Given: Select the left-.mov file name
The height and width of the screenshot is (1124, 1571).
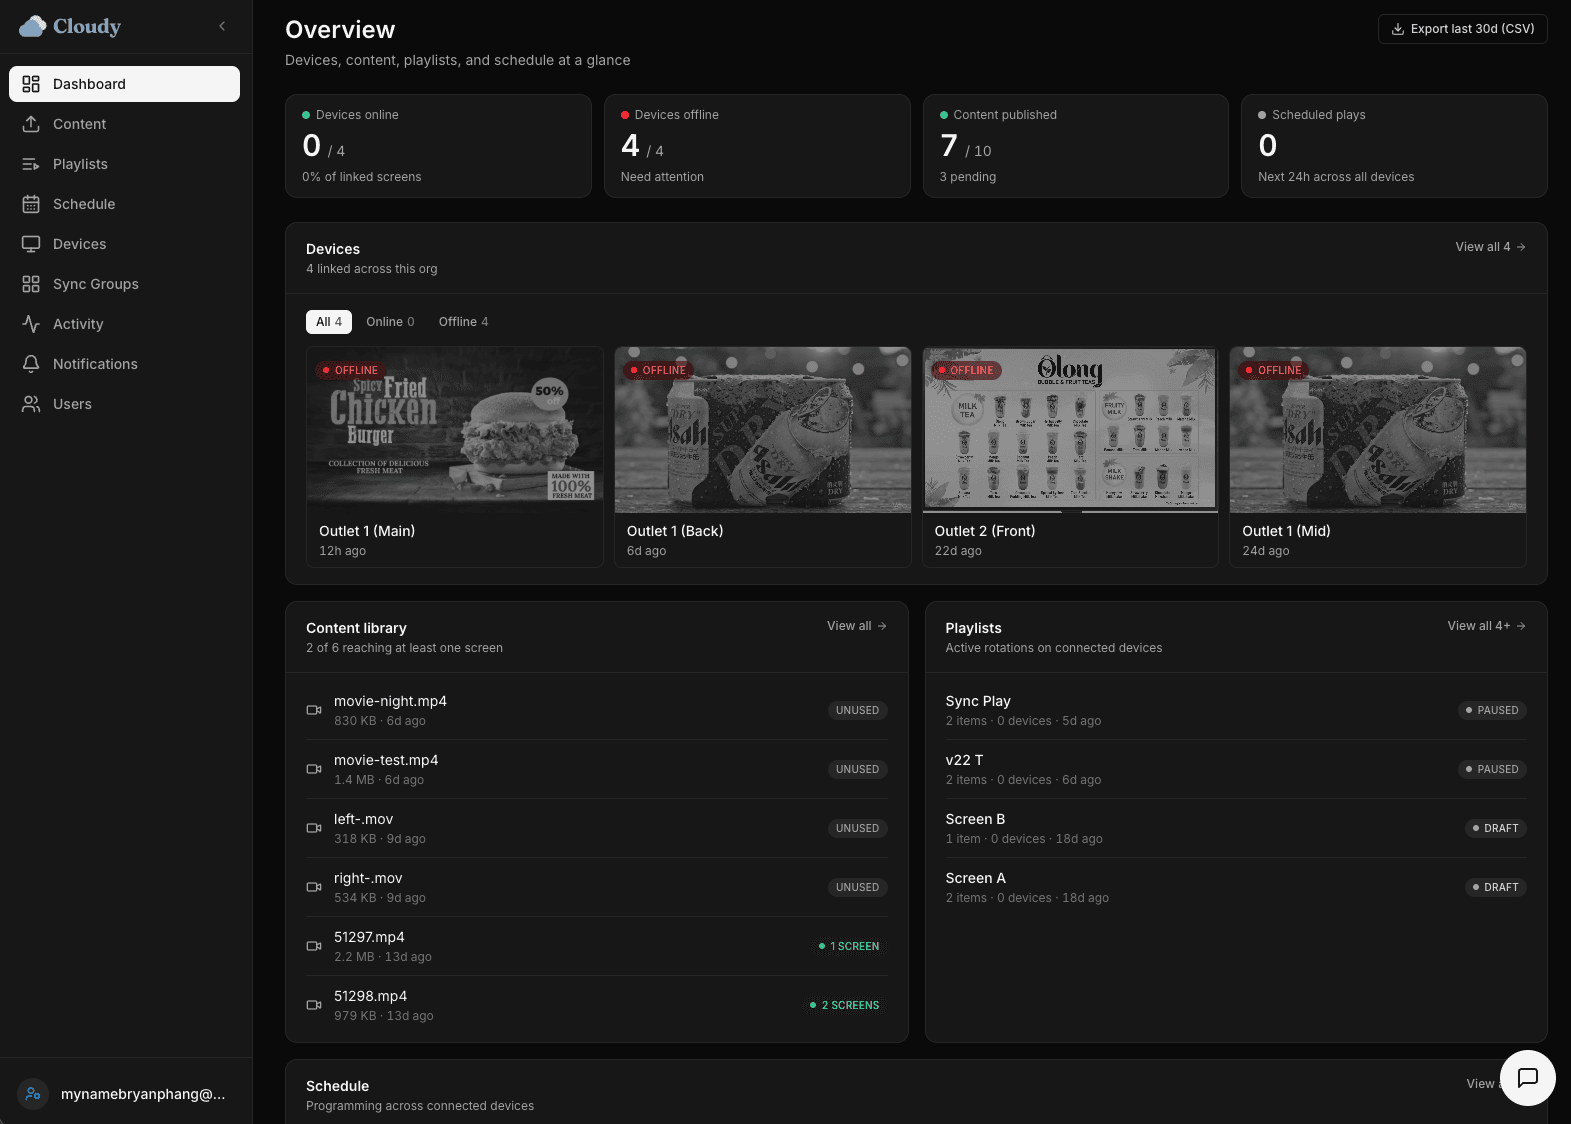Looking at the screenshot, I should pos(364,819).
